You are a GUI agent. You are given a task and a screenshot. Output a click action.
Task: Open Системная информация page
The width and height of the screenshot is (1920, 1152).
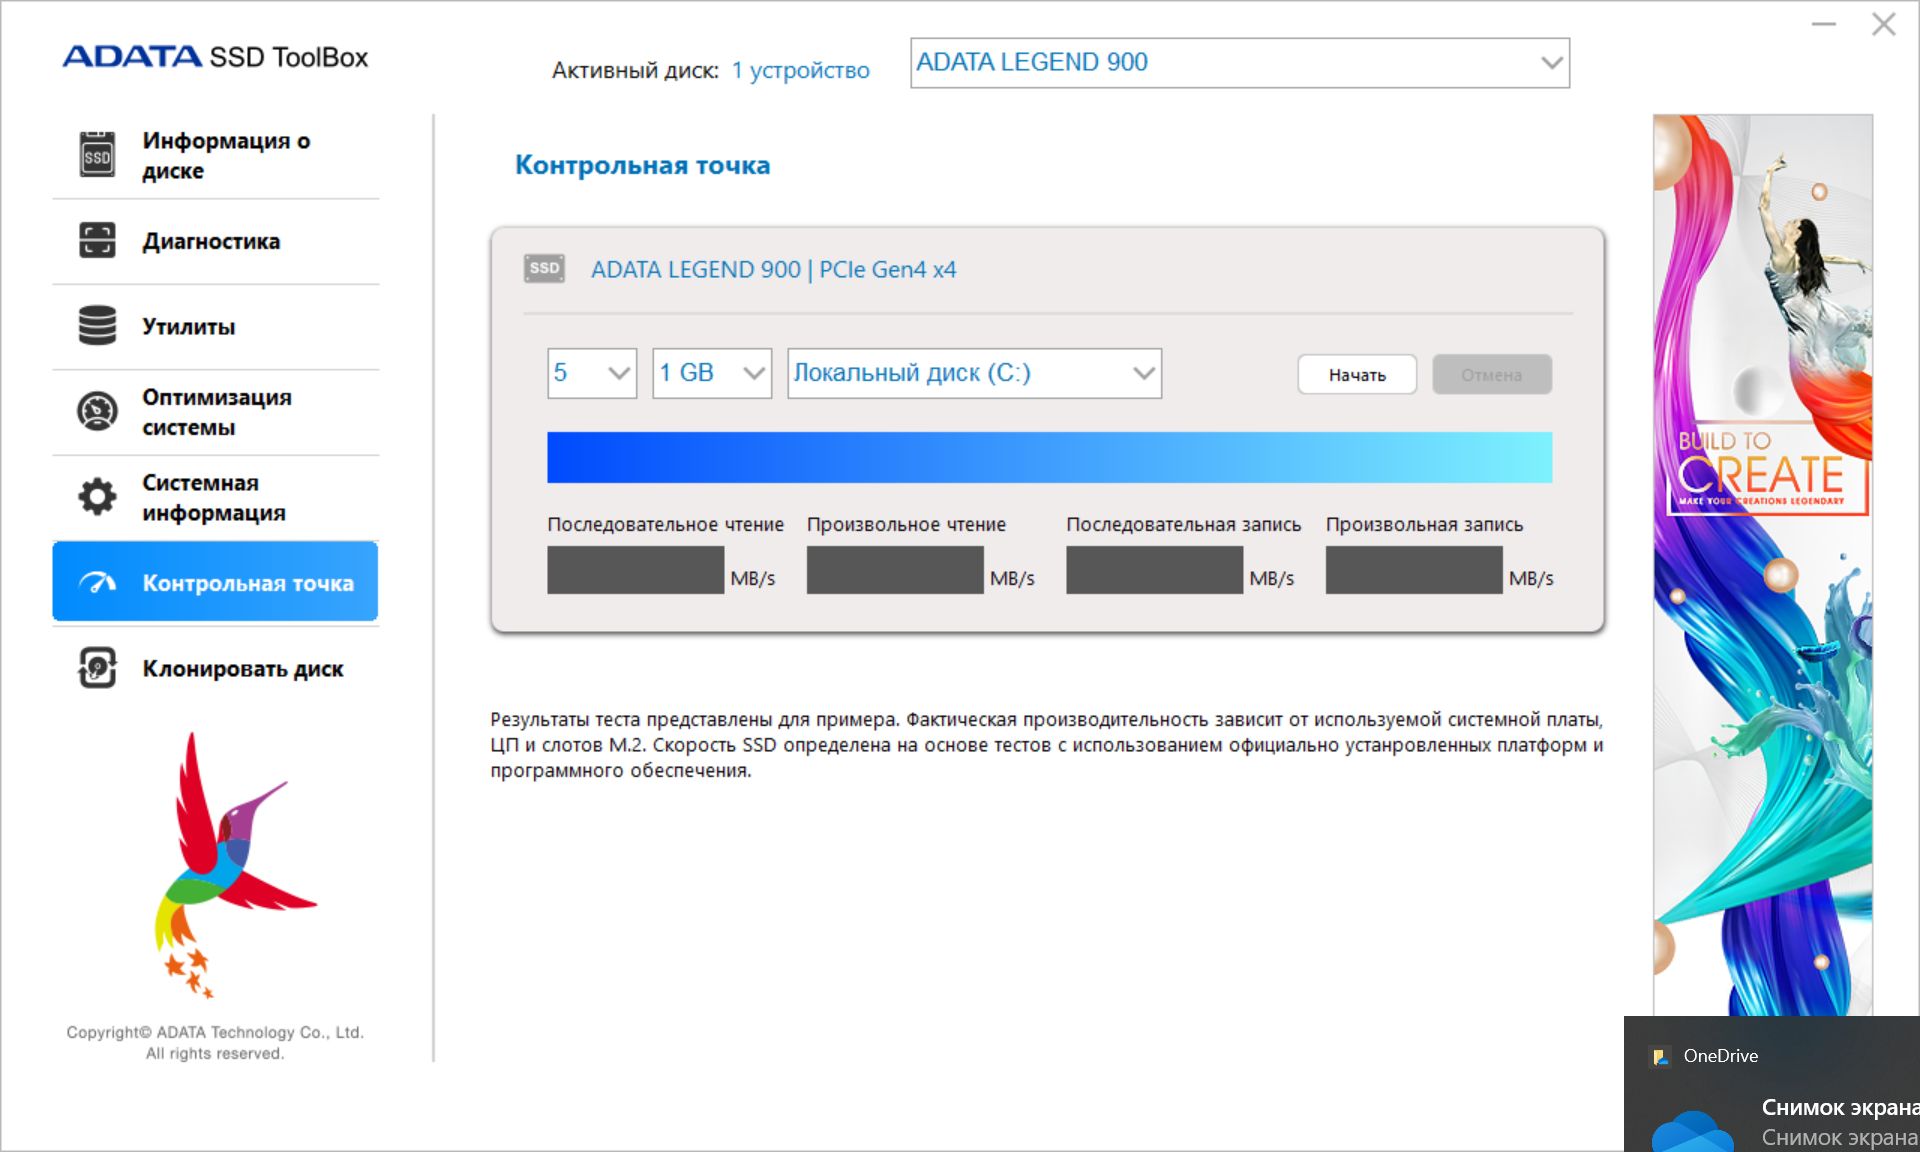point(215,498)
